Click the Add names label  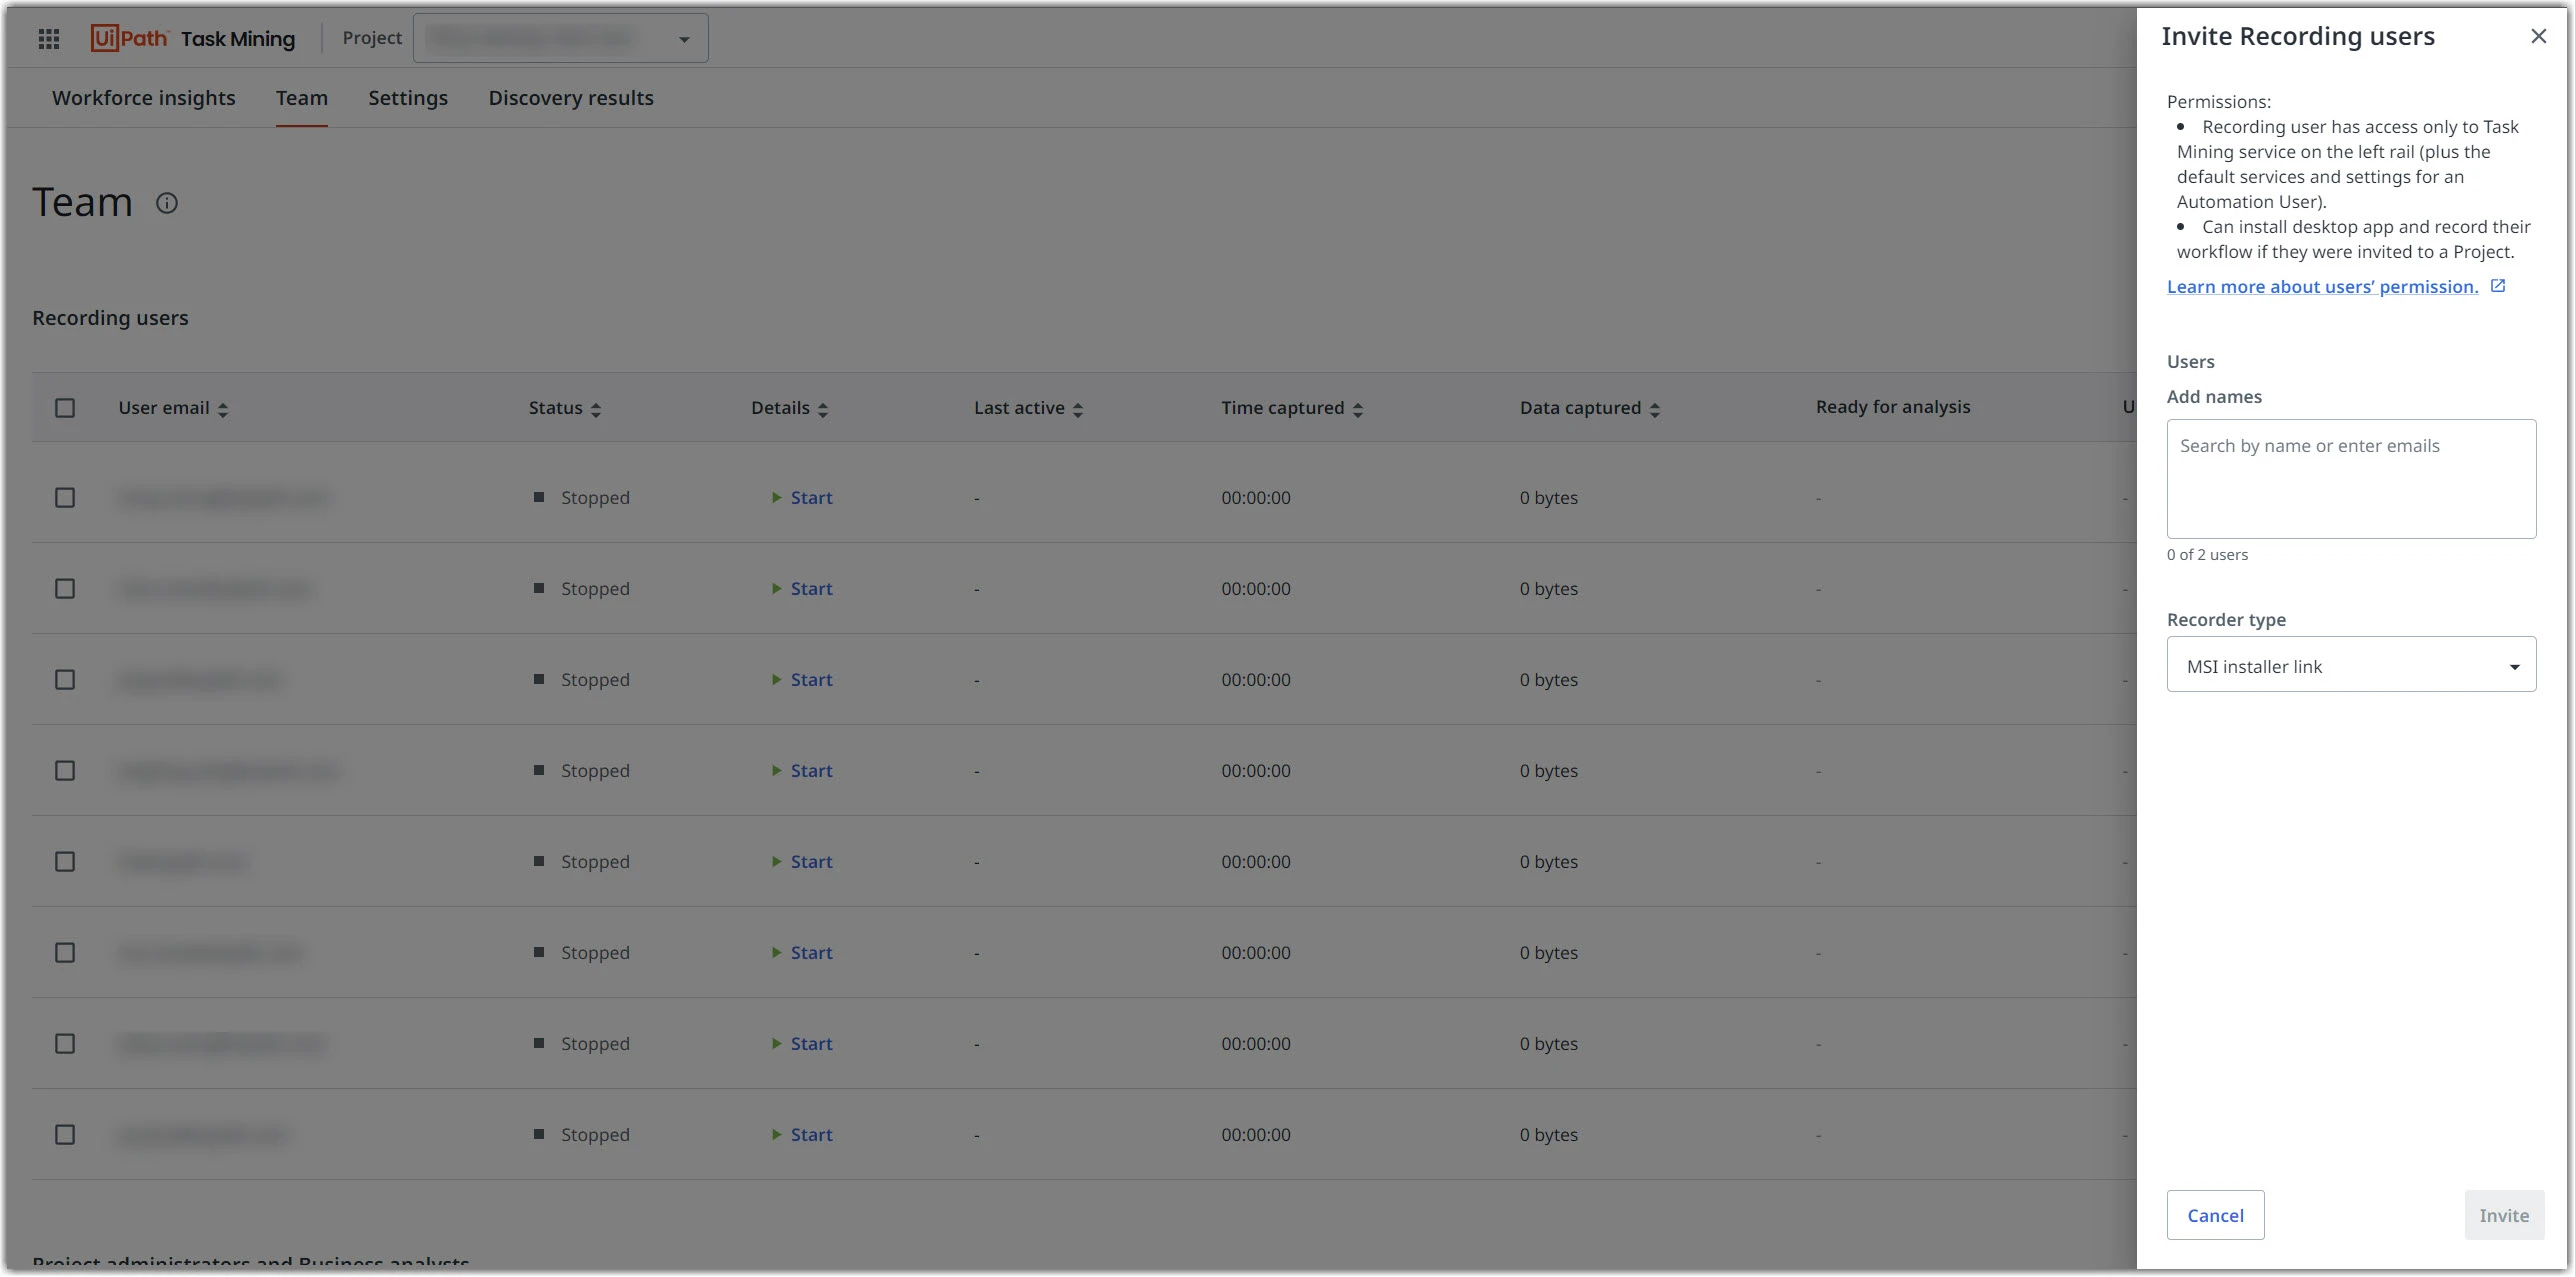pos(2214,397)
